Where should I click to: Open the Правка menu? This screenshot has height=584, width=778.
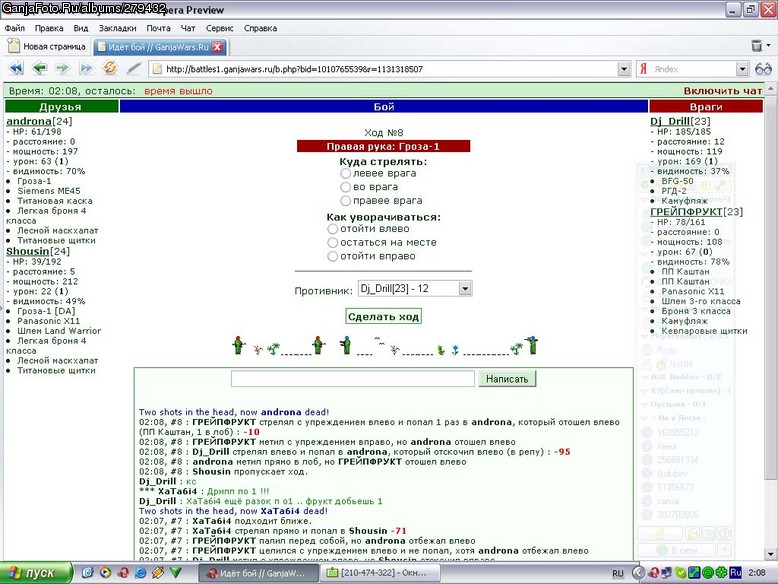[49, 28]
